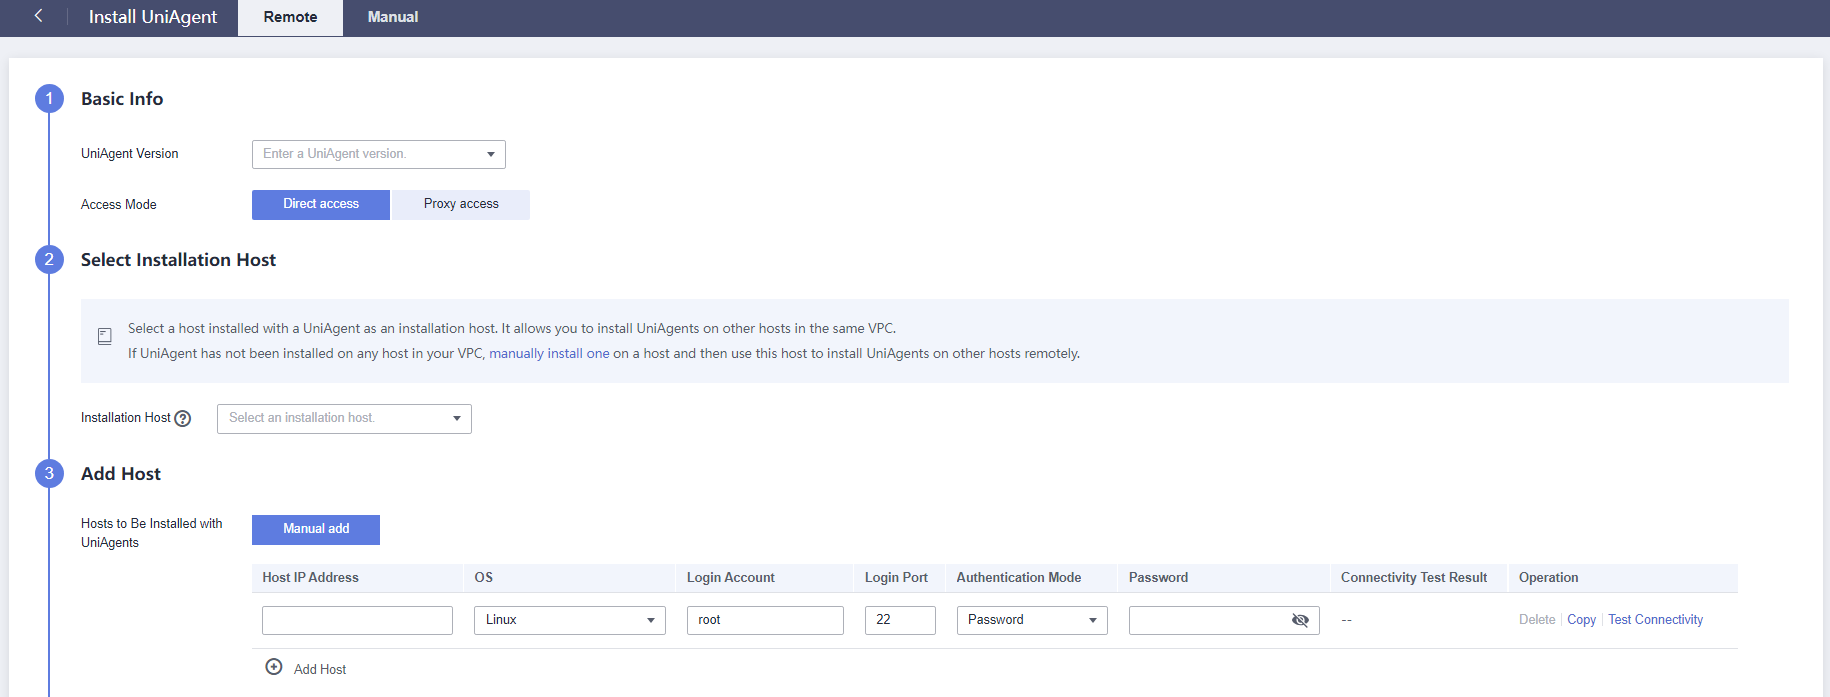Image resolution: width=1830 pixels, height=697 pixels.
Task: Select Proxy access mode
Action: (x=461, y=204)
